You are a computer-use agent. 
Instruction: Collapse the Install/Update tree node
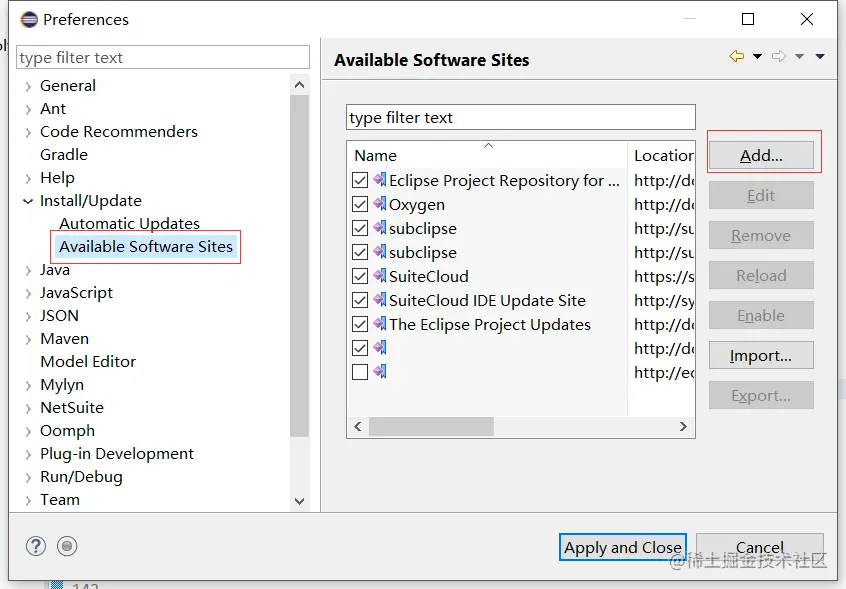pos(28,201)
